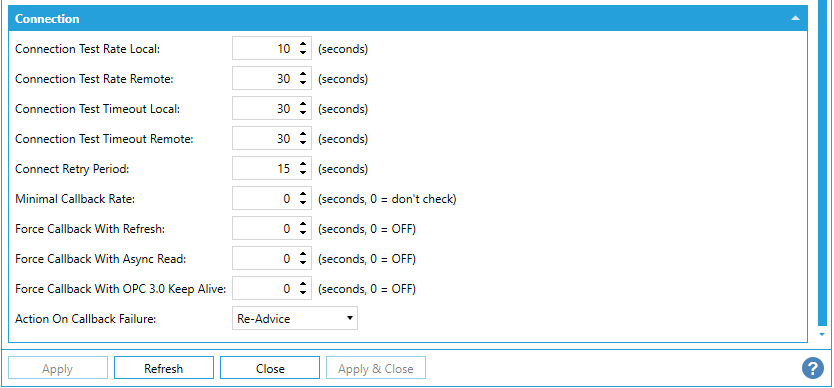Increase Connection Test Rate Local value
The image size is (834, 388).
303,45
